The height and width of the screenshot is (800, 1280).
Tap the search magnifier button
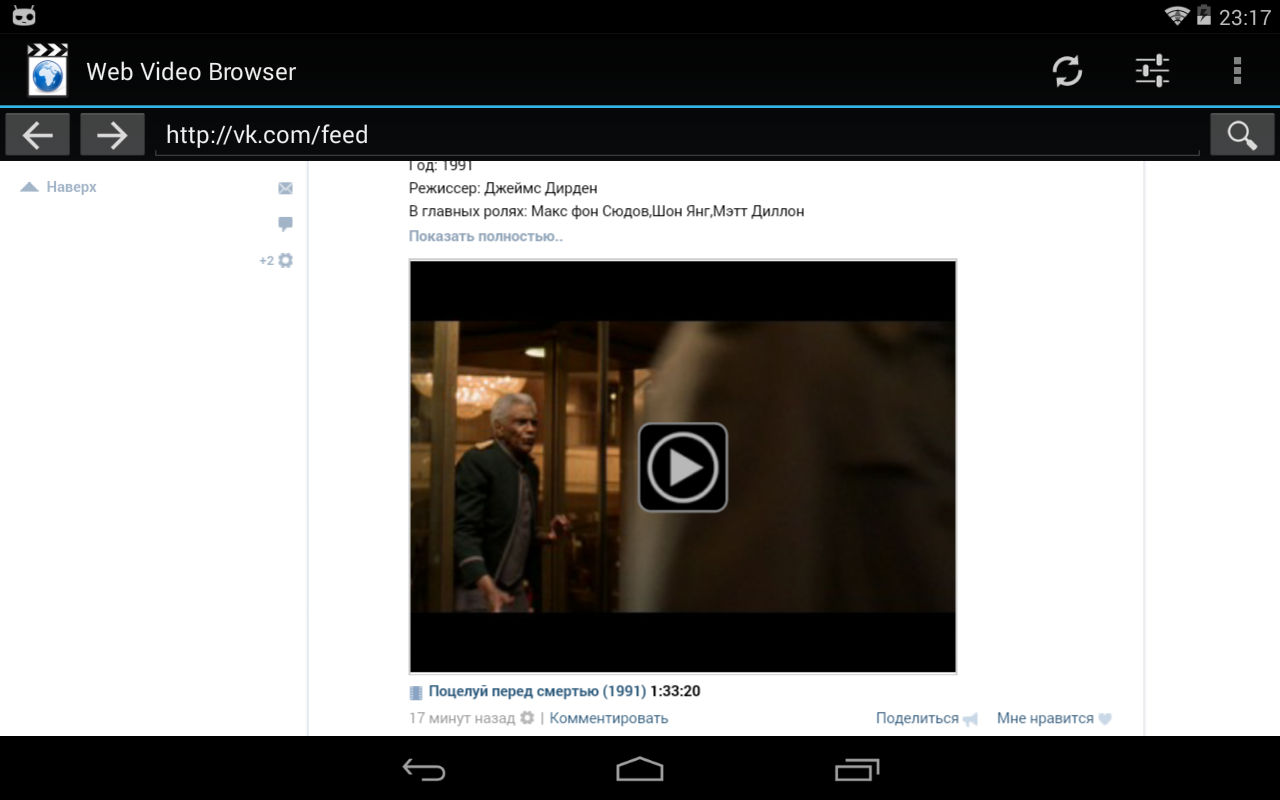[x=1242, y=135]
